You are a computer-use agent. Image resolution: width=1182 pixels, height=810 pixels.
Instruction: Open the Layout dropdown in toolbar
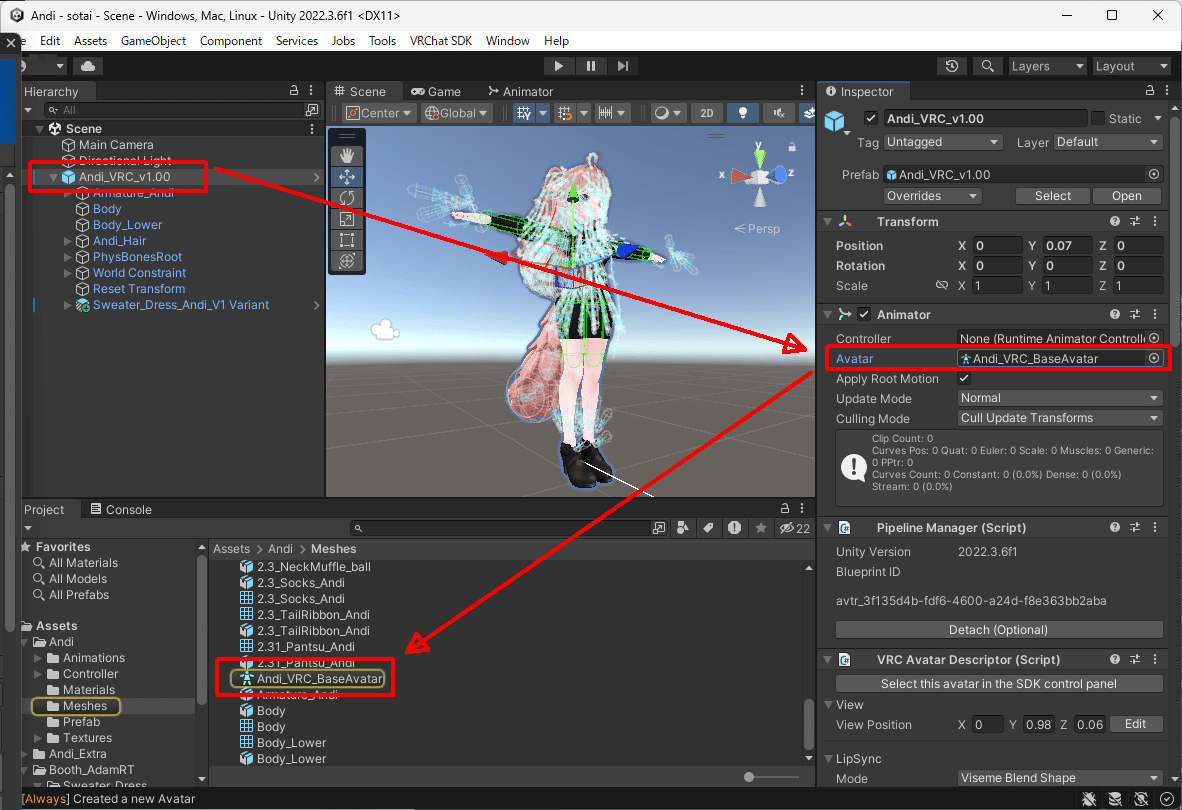tap(1131, 66)
